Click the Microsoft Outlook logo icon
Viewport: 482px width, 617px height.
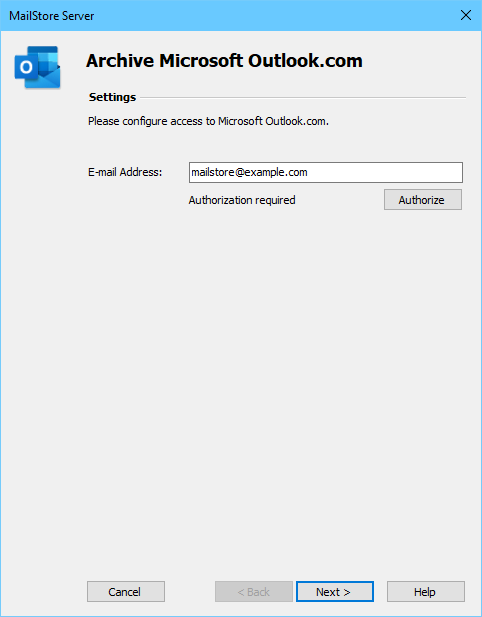(x=37, y=67)
